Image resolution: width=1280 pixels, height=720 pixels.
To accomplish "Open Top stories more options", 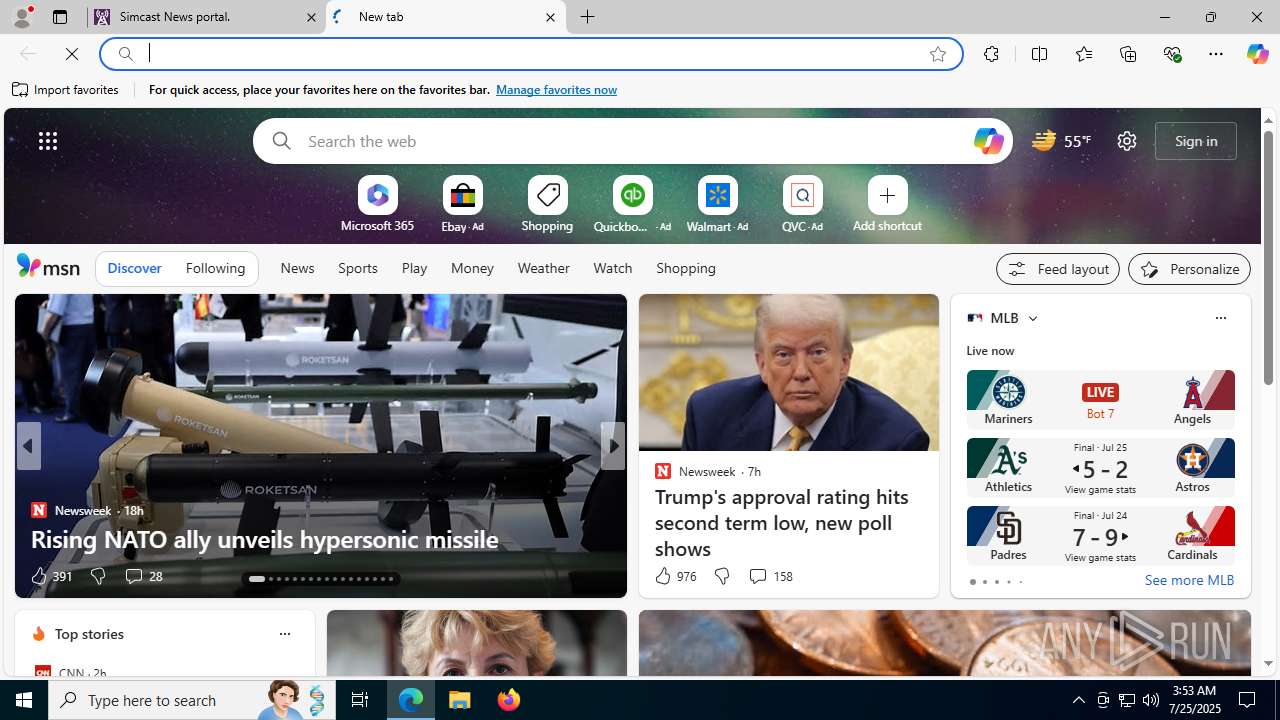I will point(284,634).
